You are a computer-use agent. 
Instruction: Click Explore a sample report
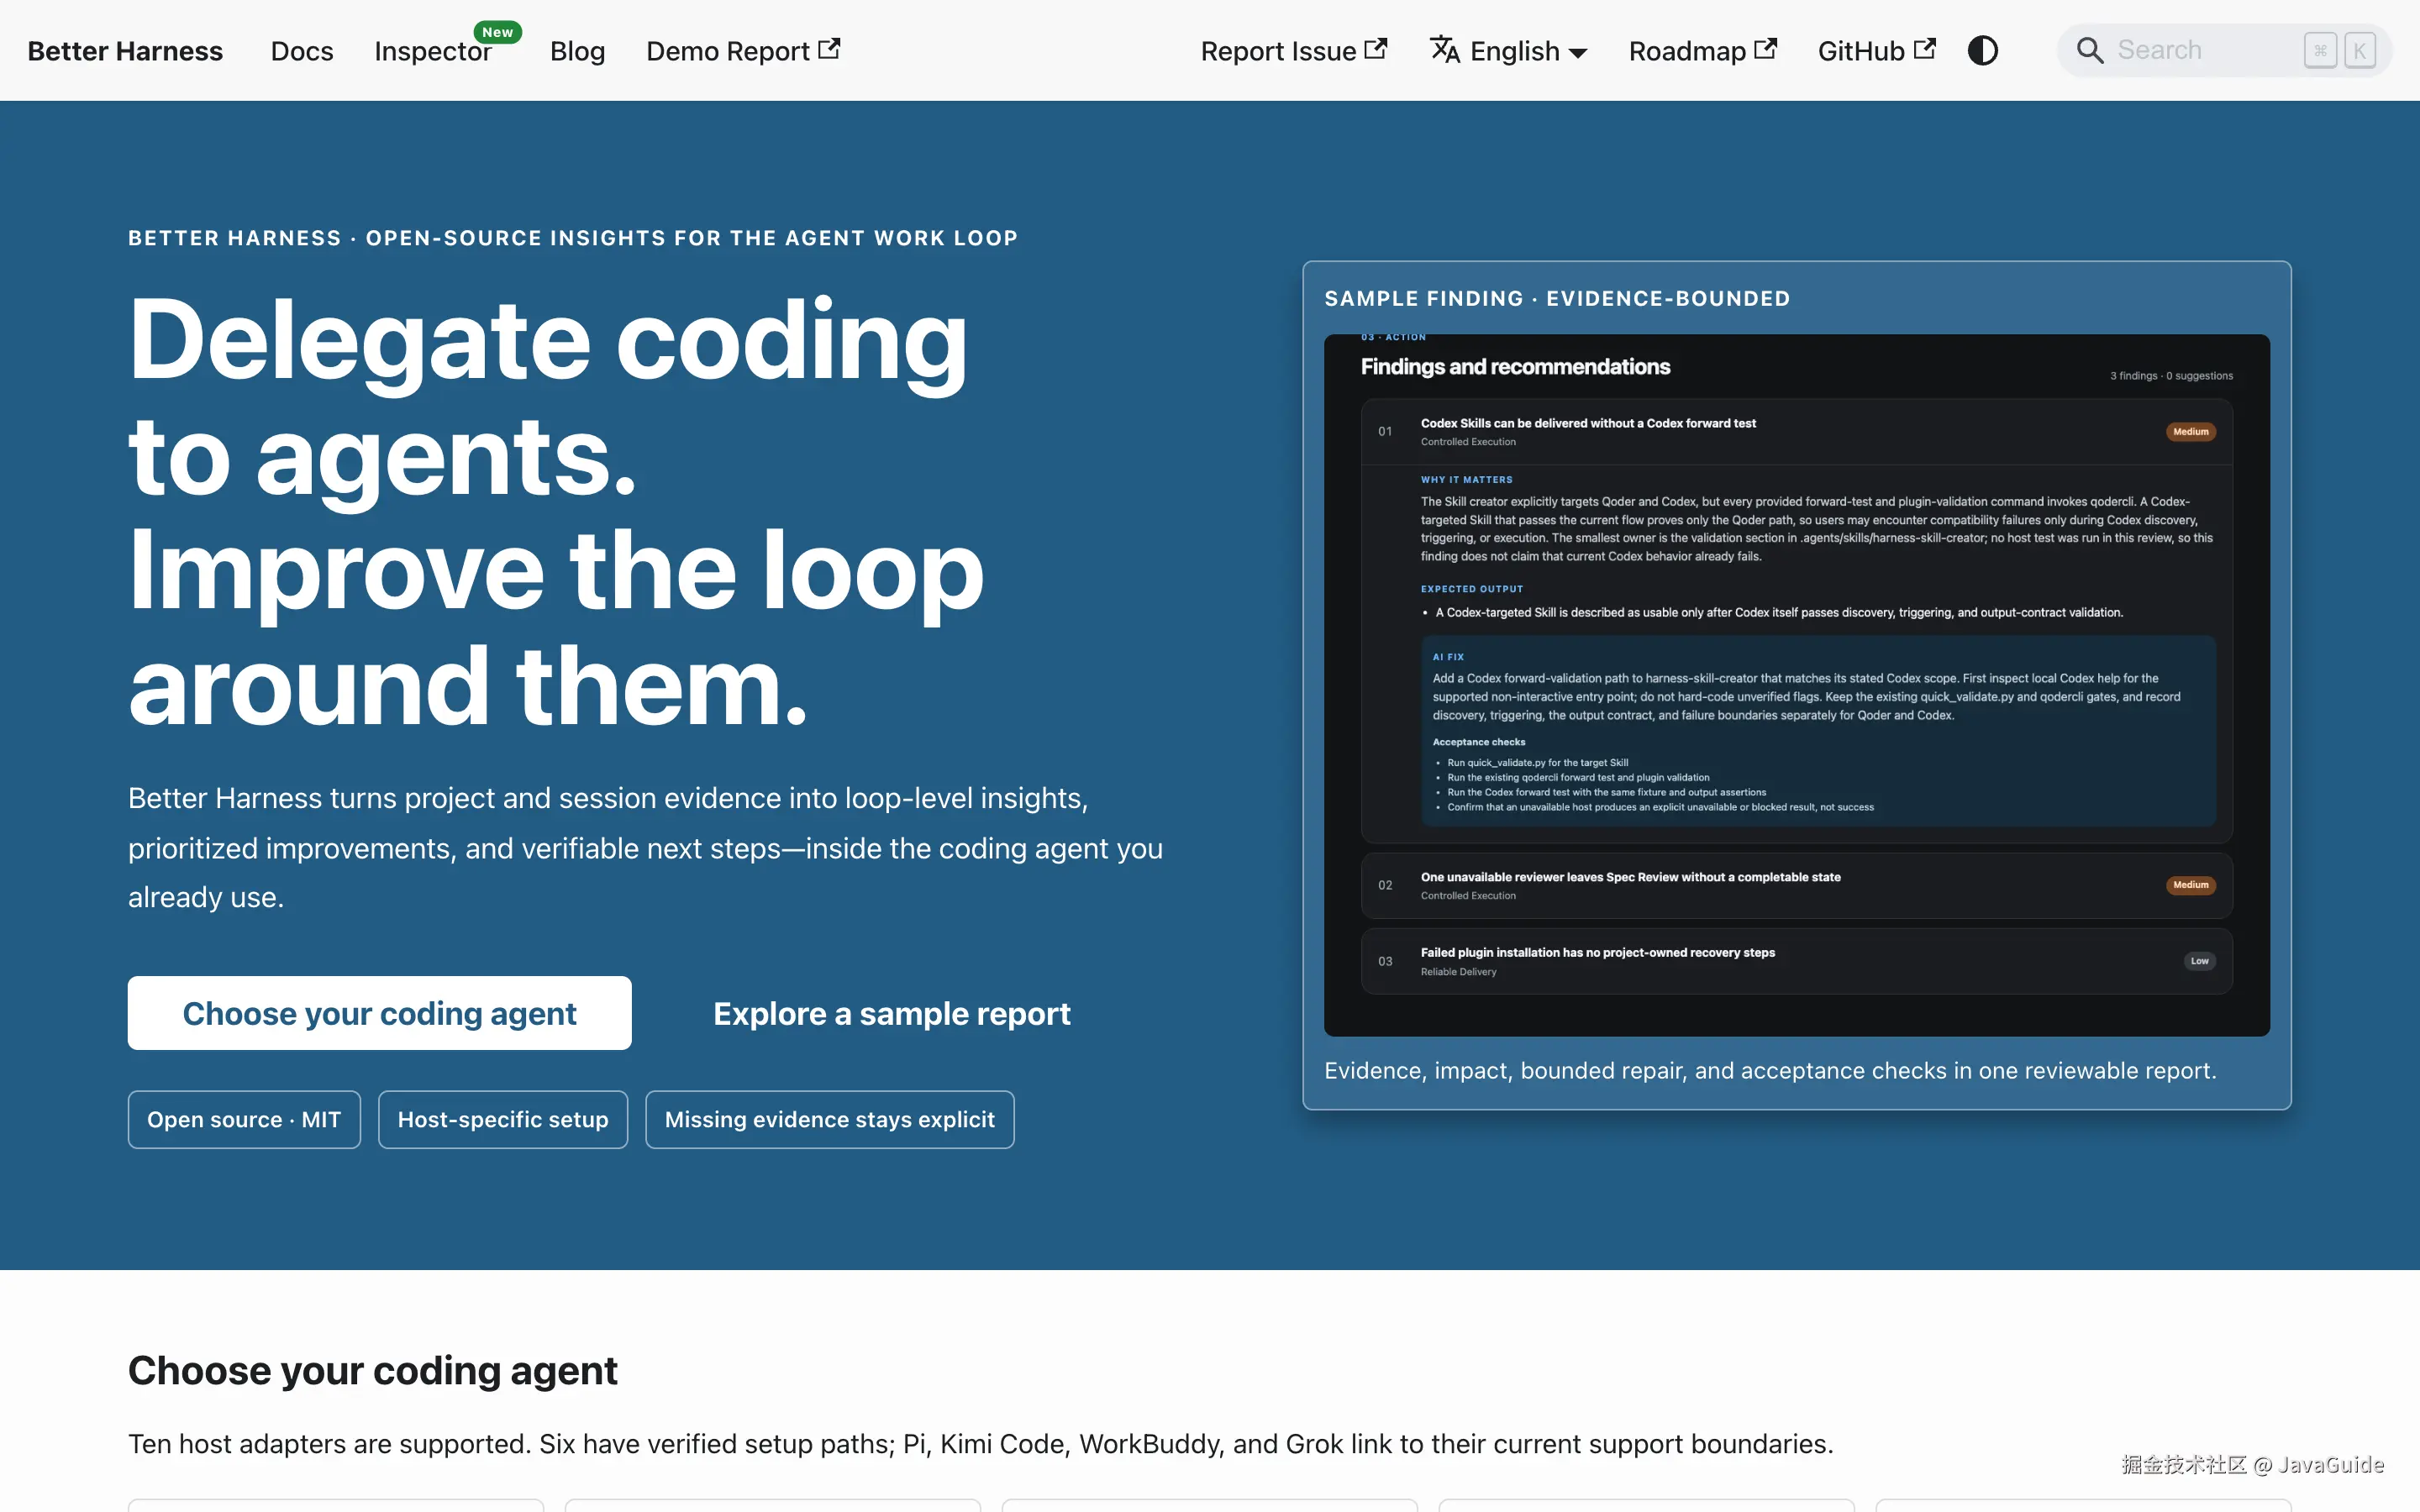click(892, 1013)
